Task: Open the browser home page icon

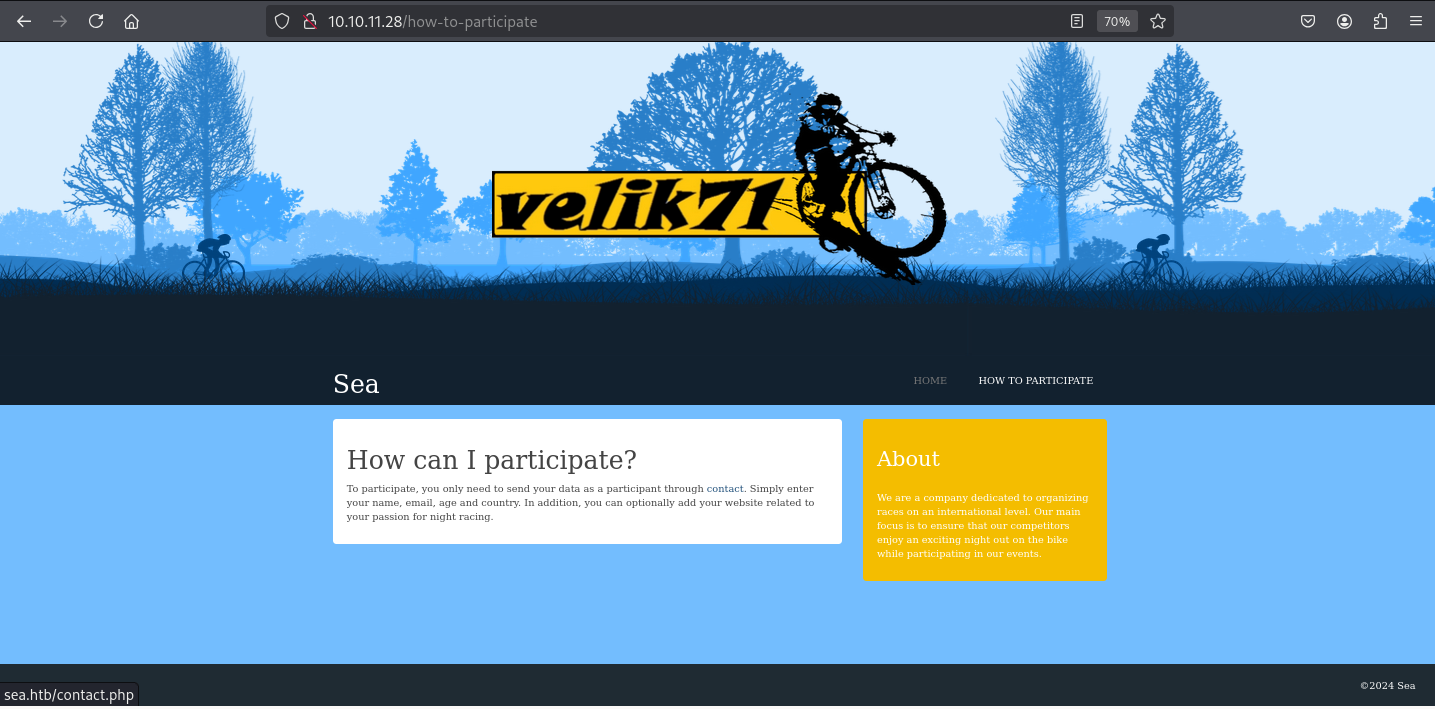Action: (132, 21)
